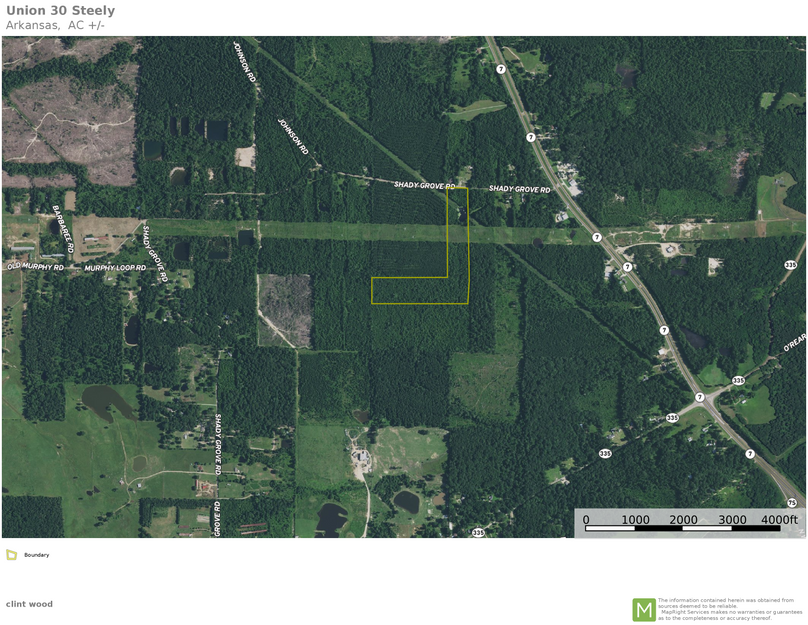
Task: Click the green MapRight logo icon
Action: click(643, 609)
